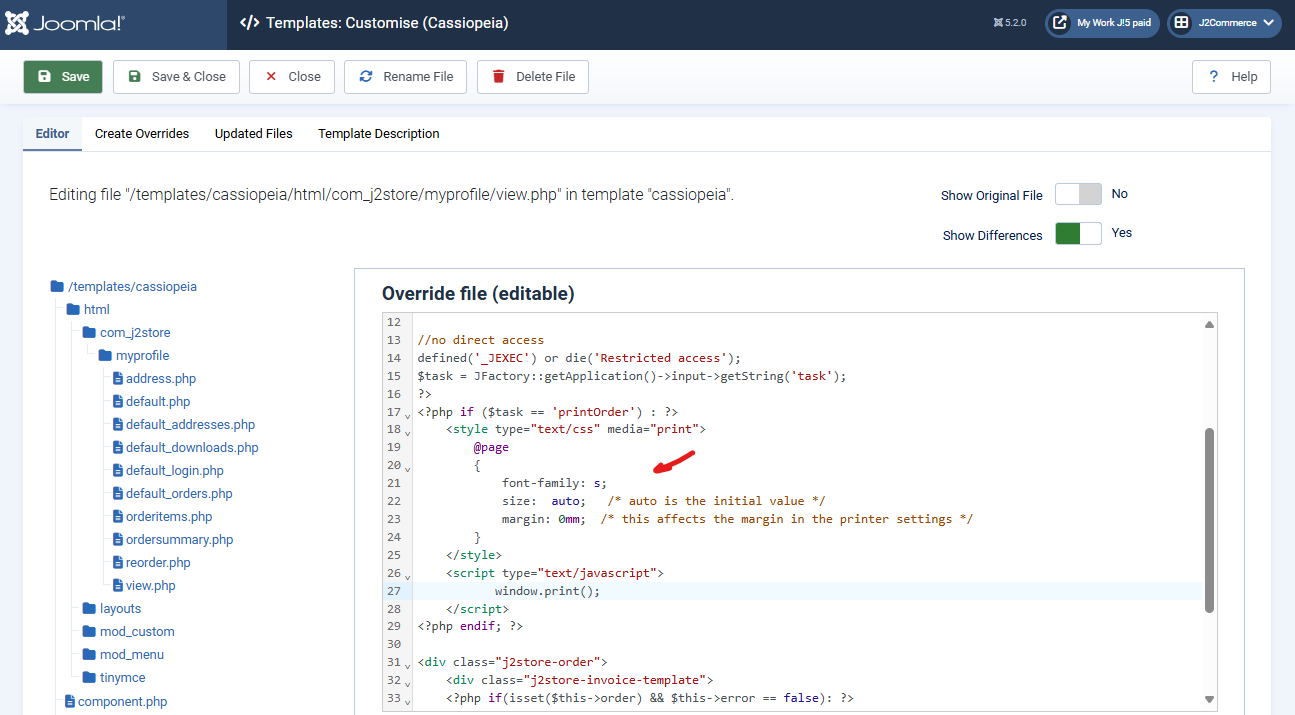
Task: Expand the mod_menu folder
Action: pos(123,655)
